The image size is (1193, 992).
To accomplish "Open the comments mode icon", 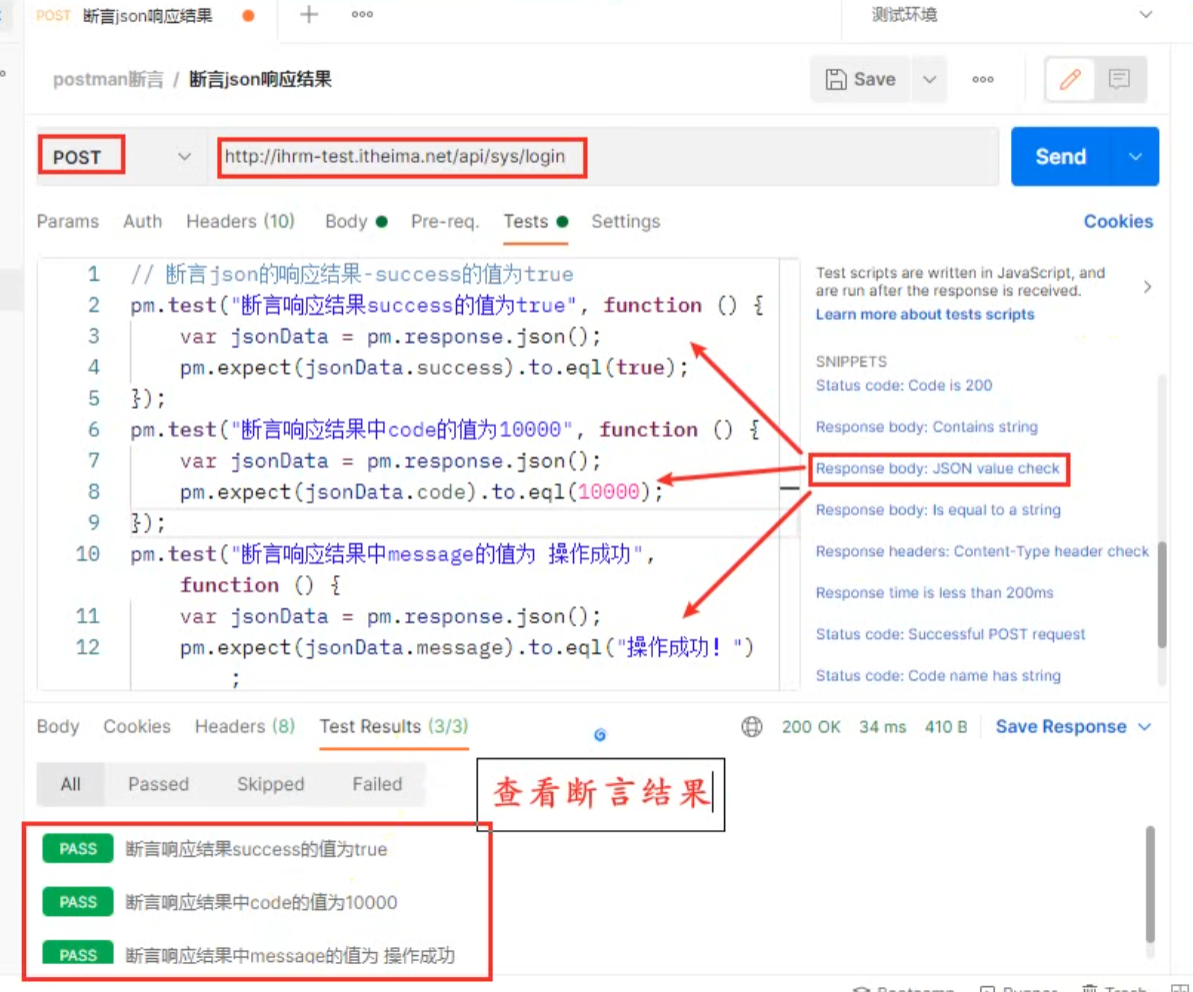I will [1119, 80].
